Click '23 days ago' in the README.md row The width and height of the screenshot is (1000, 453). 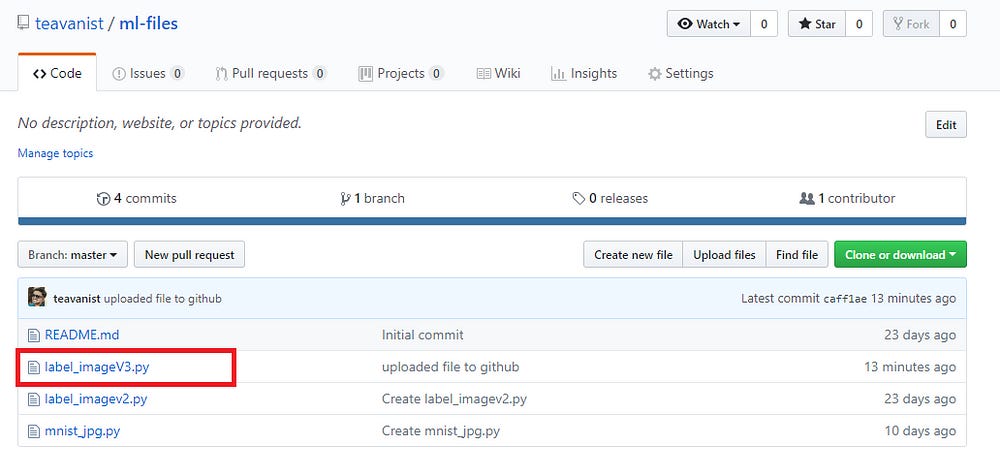(920, 335)
